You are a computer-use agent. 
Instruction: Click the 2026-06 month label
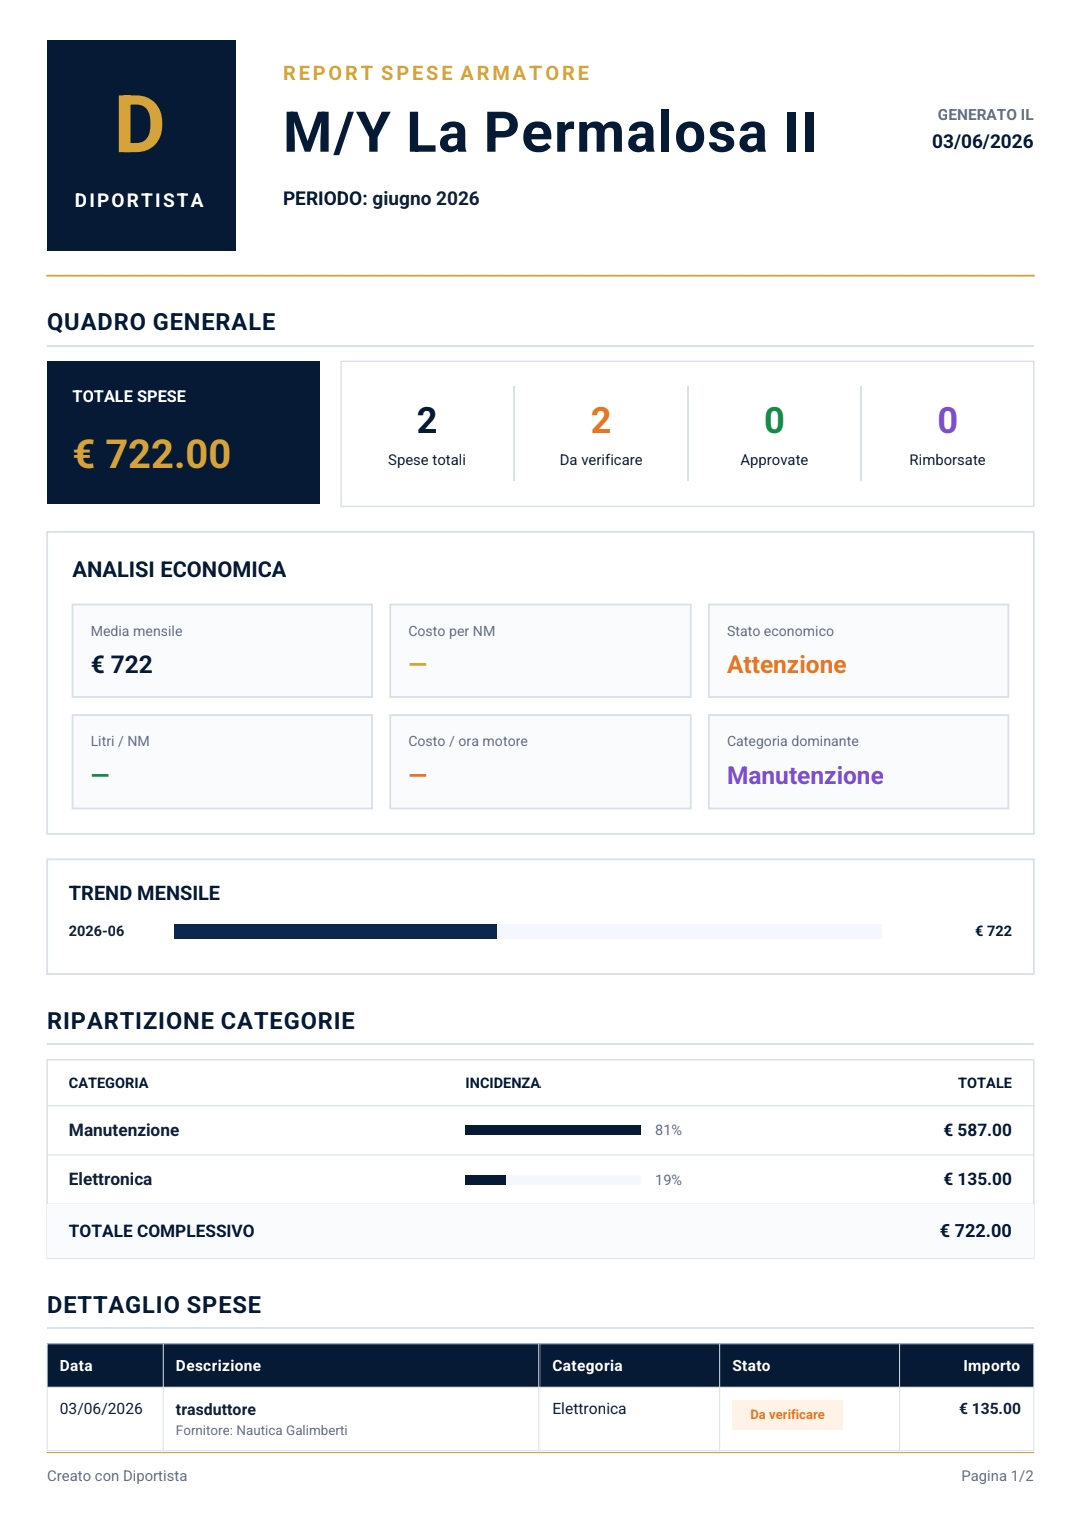point(96,931)
